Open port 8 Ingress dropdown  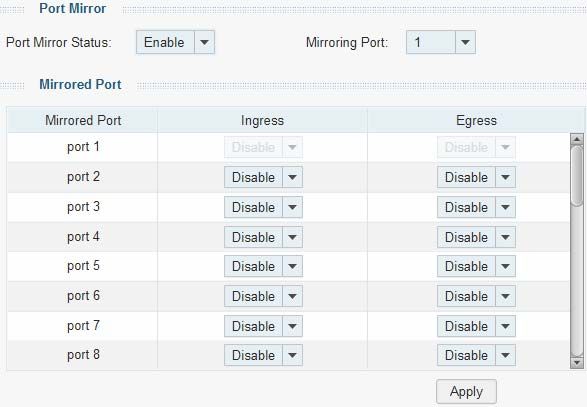(x=263, y=355)
